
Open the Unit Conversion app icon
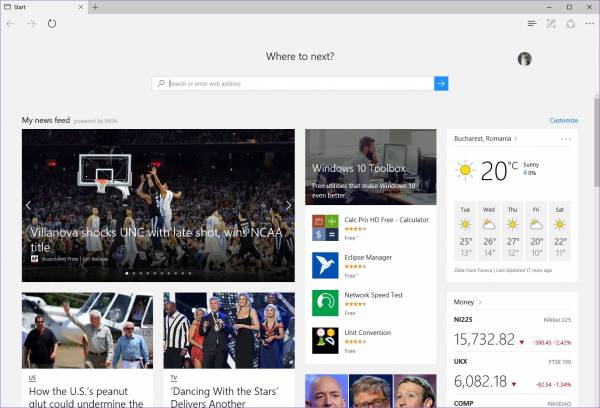coord(325,340)
